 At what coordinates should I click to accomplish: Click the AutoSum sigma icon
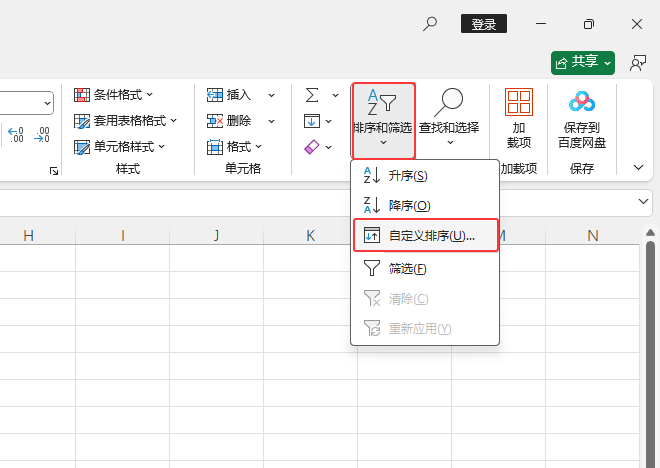pos(312,95)
